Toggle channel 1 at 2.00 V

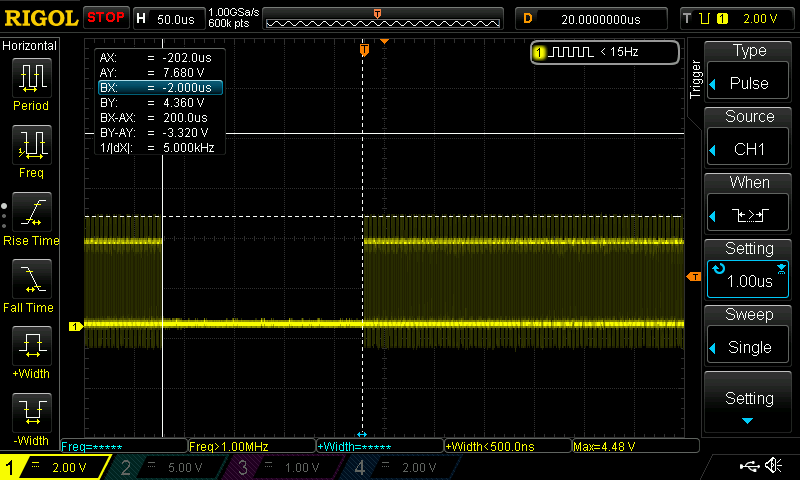[x=54, y=467]
